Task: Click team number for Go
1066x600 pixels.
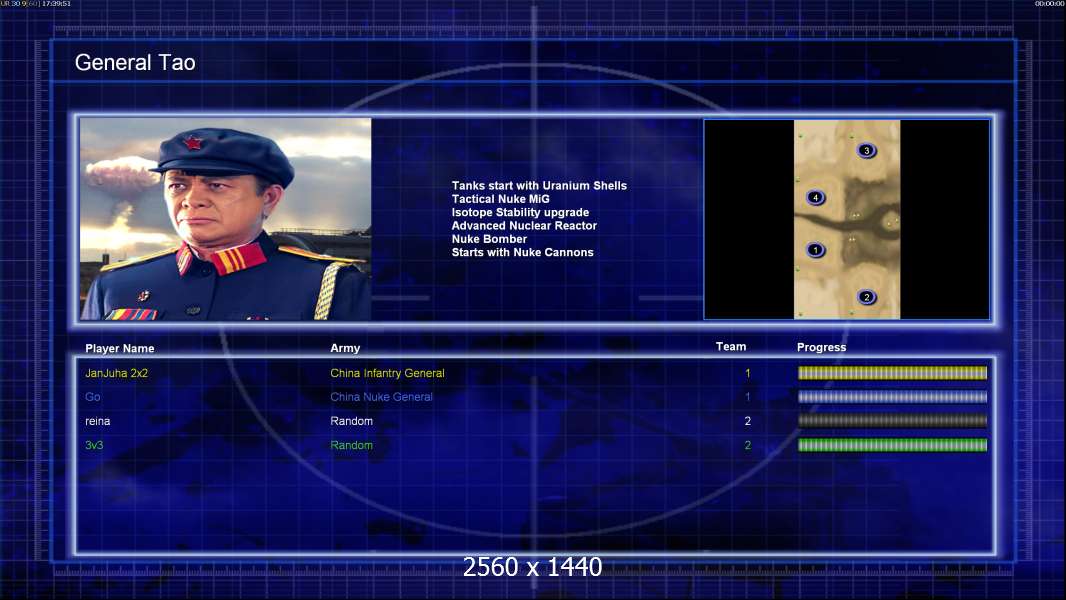Action: click(747, 397)
